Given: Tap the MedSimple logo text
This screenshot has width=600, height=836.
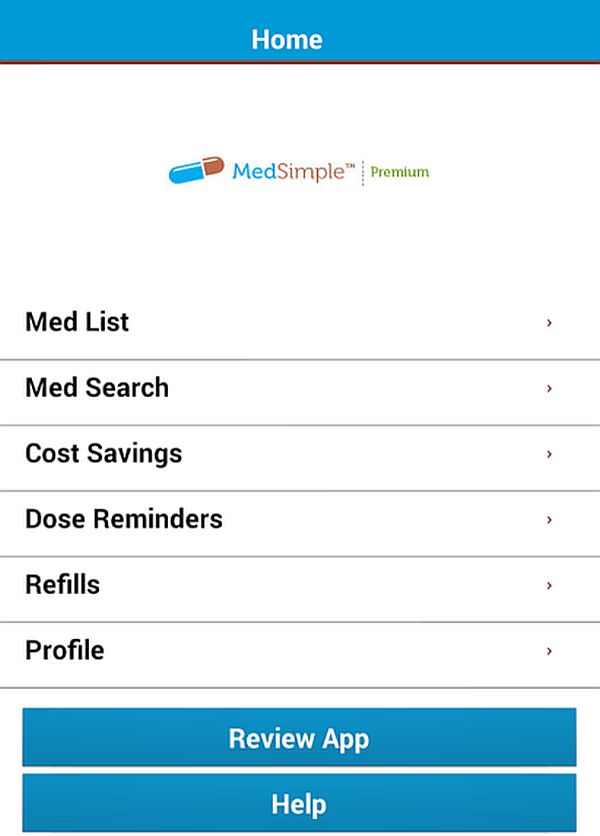Looking at the screenshot, I should pos(289,172).
